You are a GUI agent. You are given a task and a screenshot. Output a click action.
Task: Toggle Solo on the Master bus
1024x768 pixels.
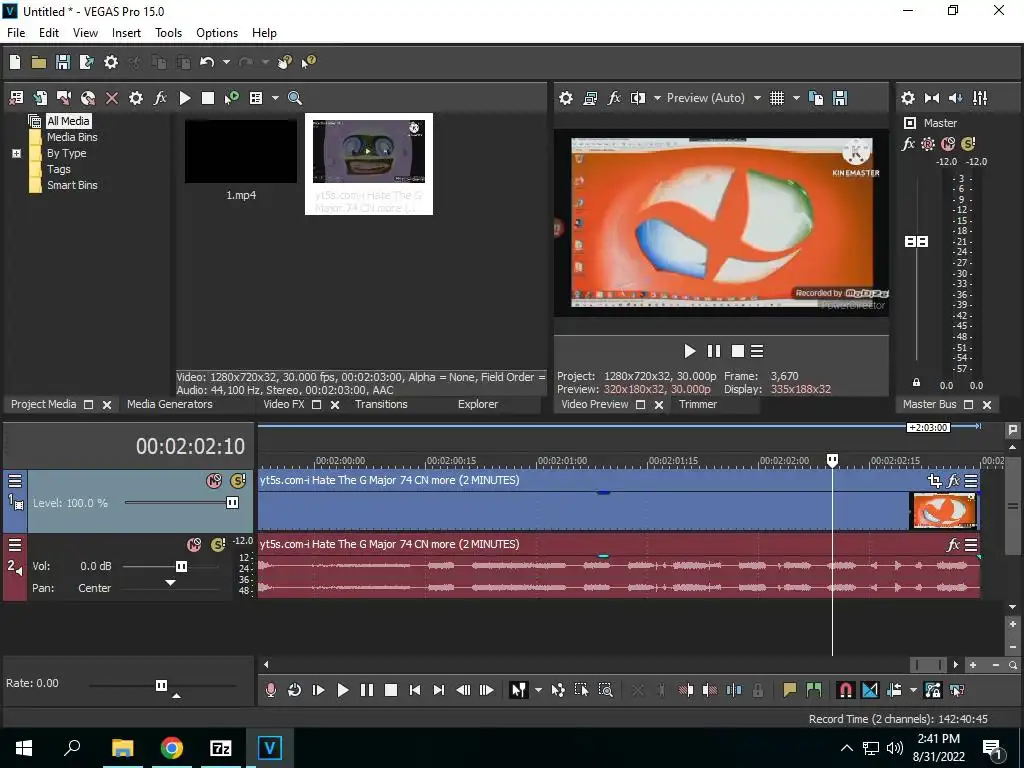(968, 144)
